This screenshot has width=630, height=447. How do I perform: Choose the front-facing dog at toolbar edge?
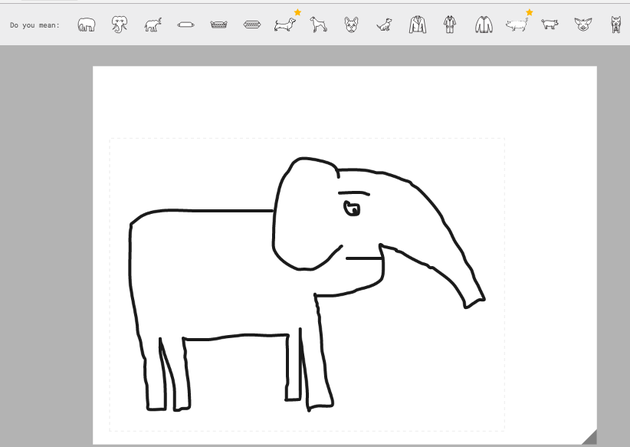pyautogui.click(x=616, y=25)
